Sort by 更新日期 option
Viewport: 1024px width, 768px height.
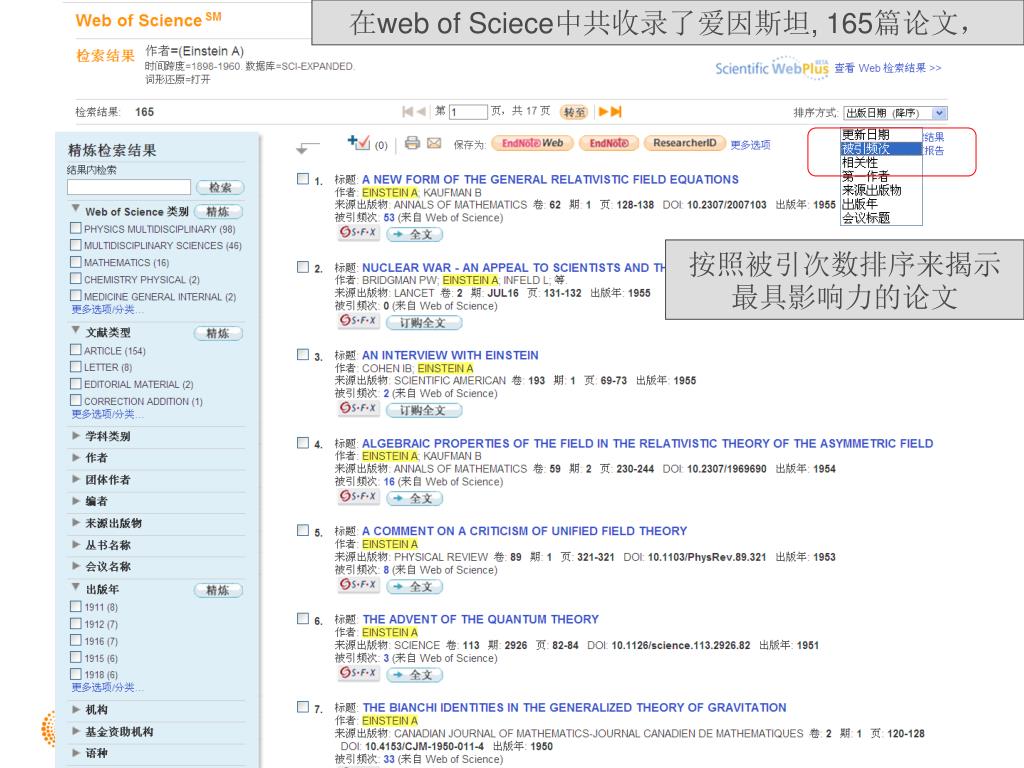pos(880,135)
